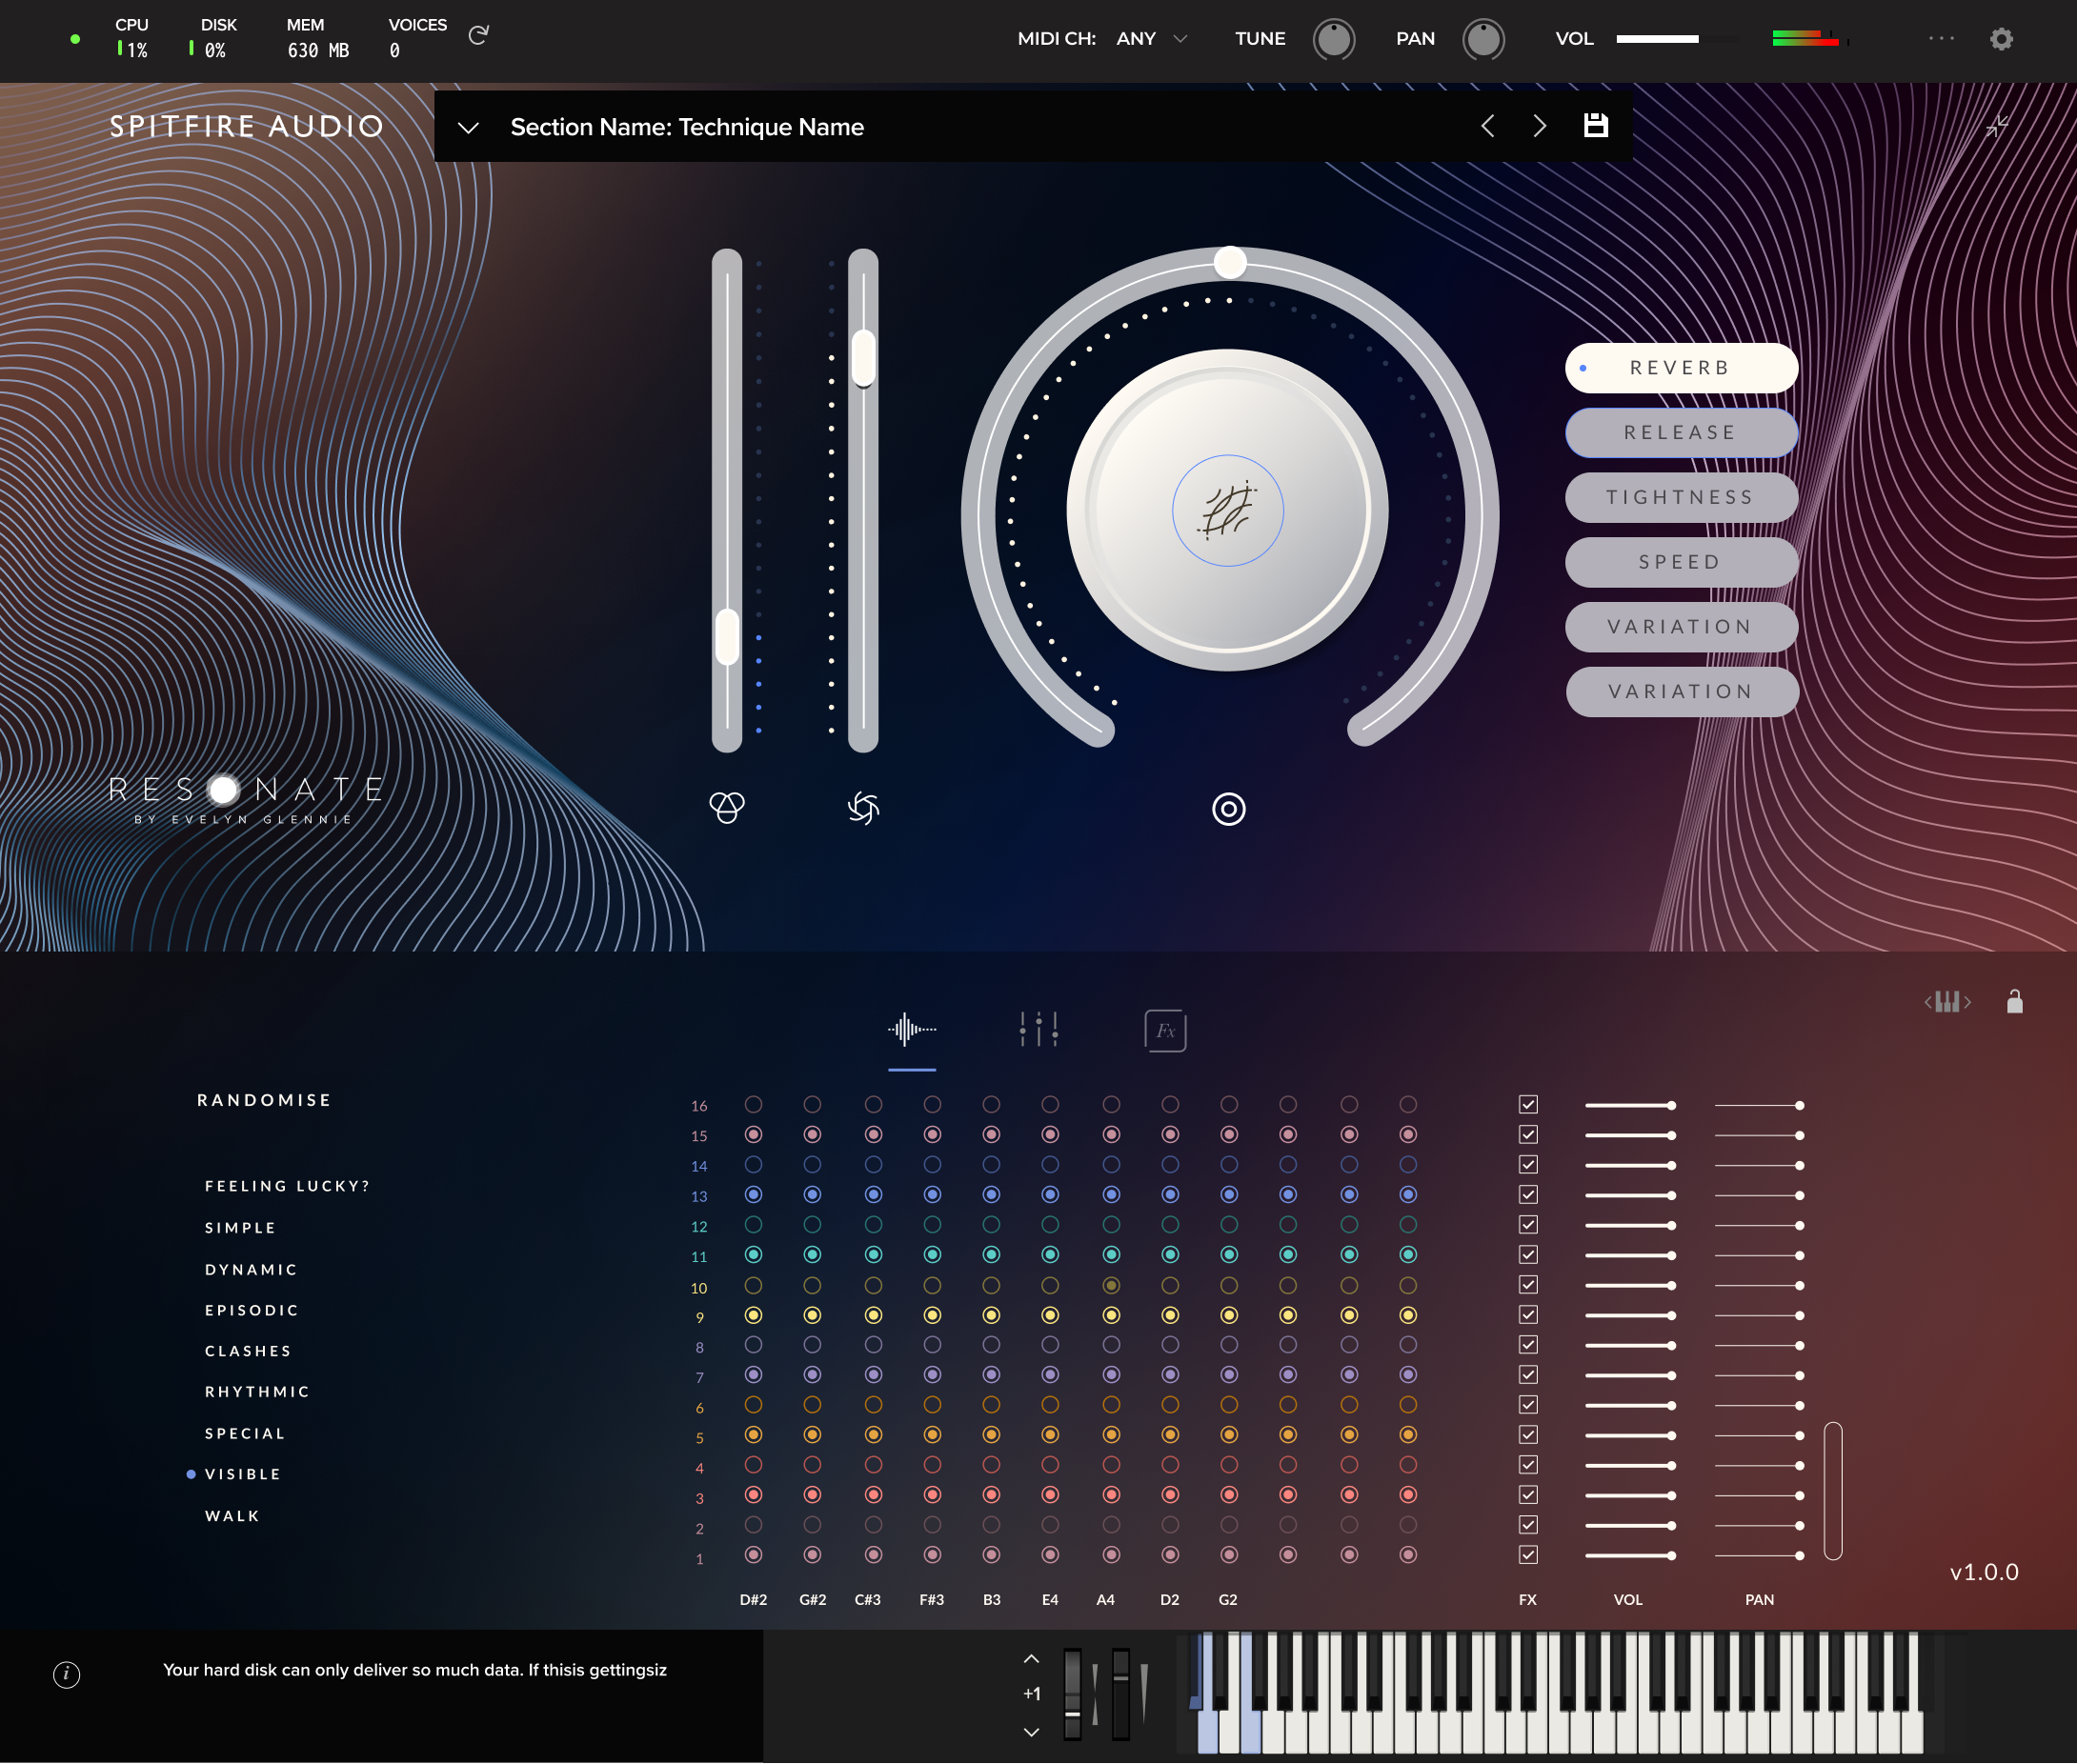Toggle the FX checkbox for row 13
The height and width of the screenshot is (1764, 2077).
click(1528, 1195)
